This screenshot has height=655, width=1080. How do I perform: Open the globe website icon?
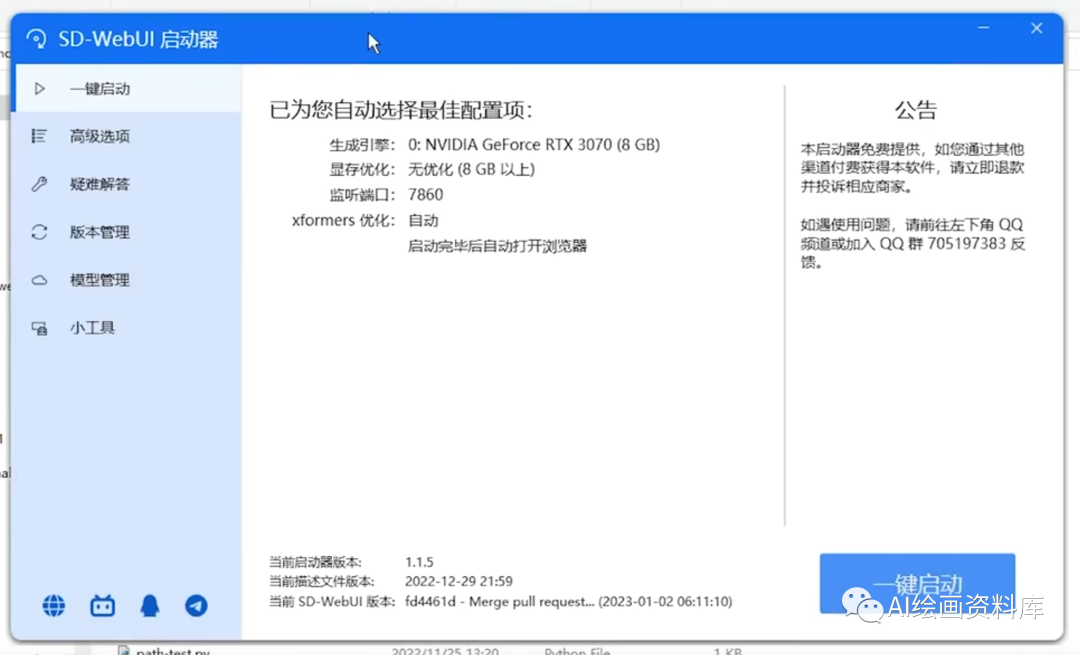click(x=54, y=605)
